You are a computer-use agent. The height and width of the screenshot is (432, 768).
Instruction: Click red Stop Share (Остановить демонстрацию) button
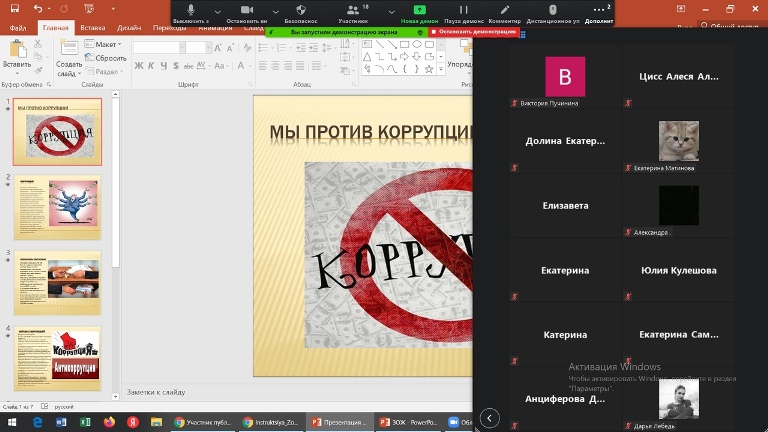point(476,32)
